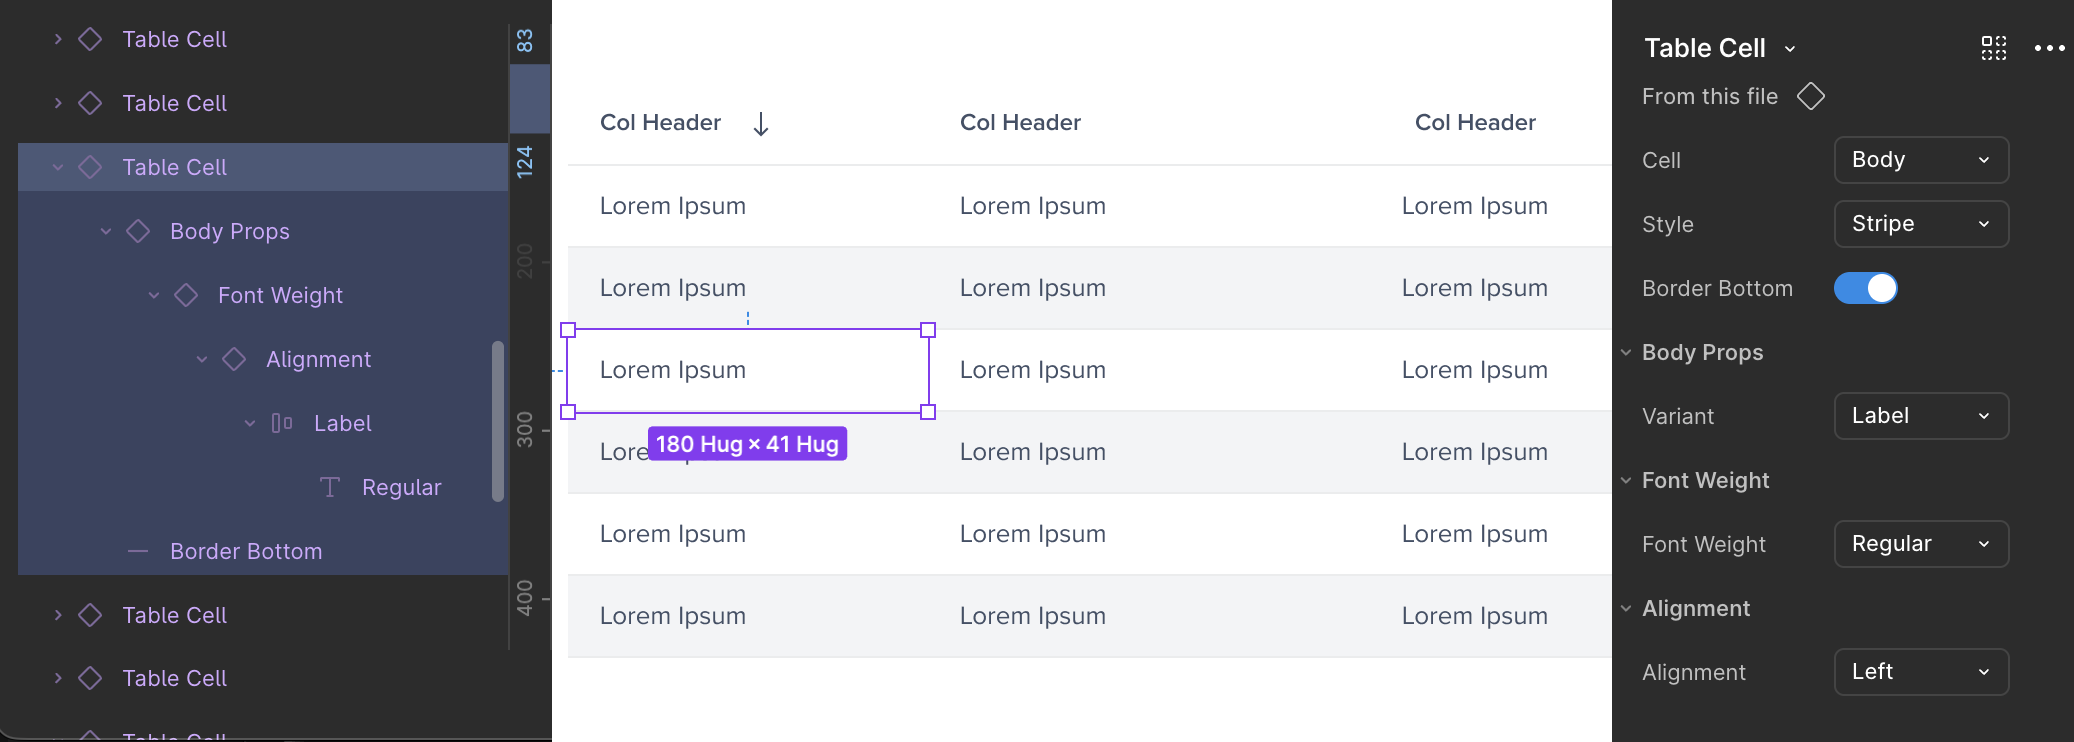The image size is (2074, 742).
Task: Open the three-dots more options menu
Action: (x=2049, y=48)
